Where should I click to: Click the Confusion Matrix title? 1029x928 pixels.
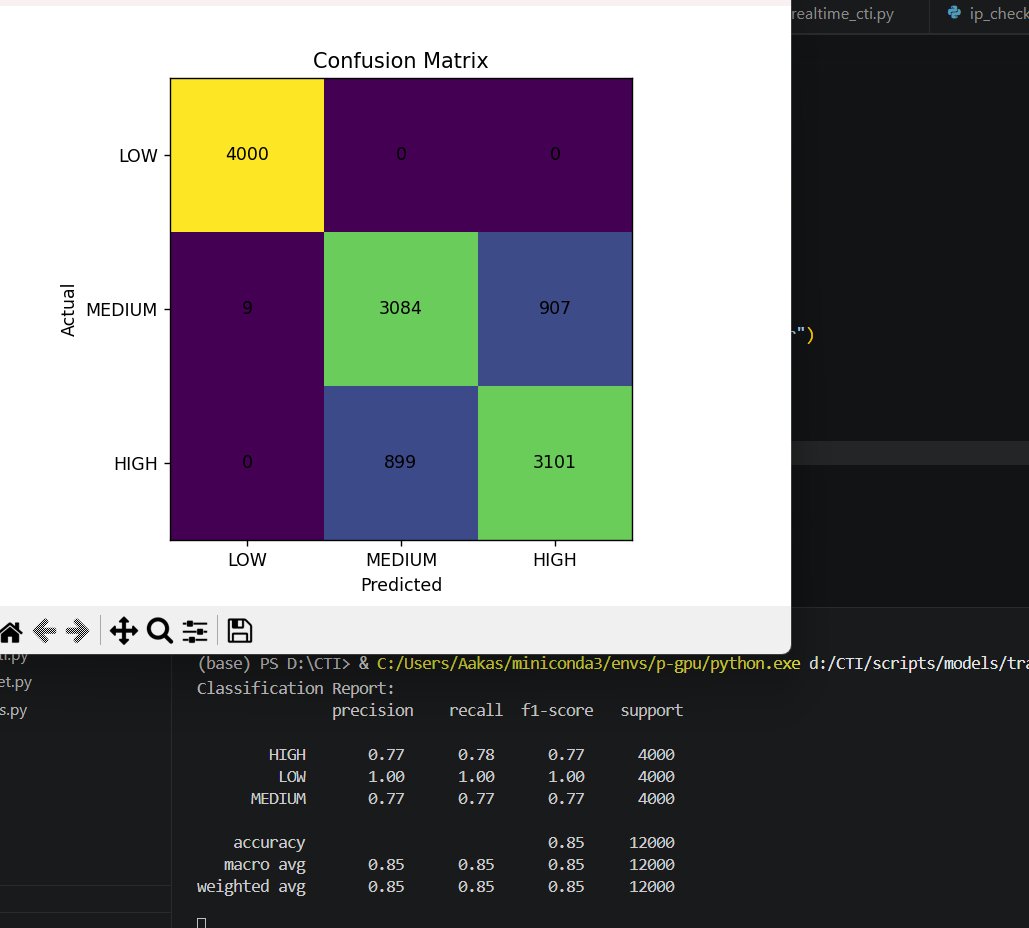click(400, 60)
